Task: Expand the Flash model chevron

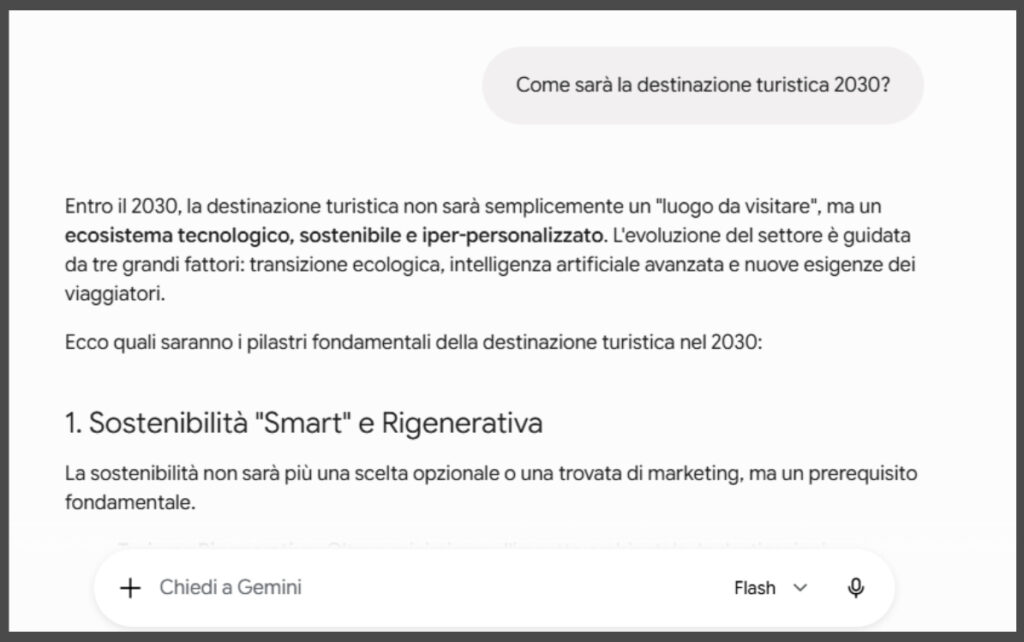Action: pyautogui.click(x=800, y=588)
